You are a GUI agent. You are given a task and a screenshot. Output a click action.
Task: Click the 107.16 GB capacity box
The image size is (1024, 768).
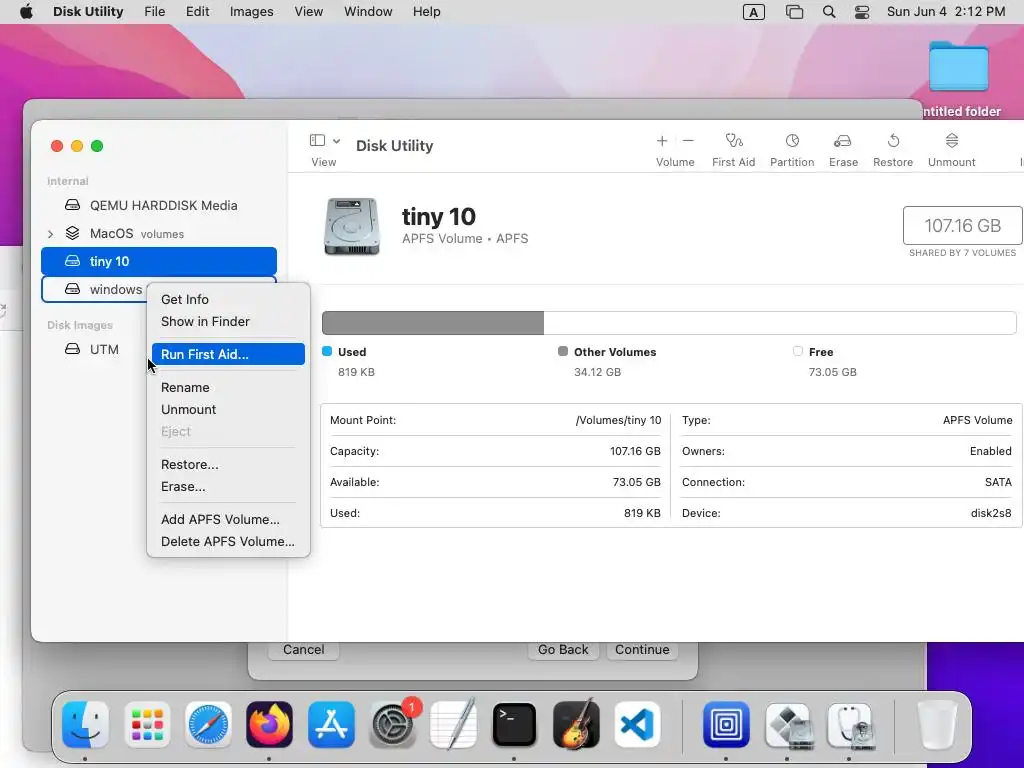click(963, 225)
